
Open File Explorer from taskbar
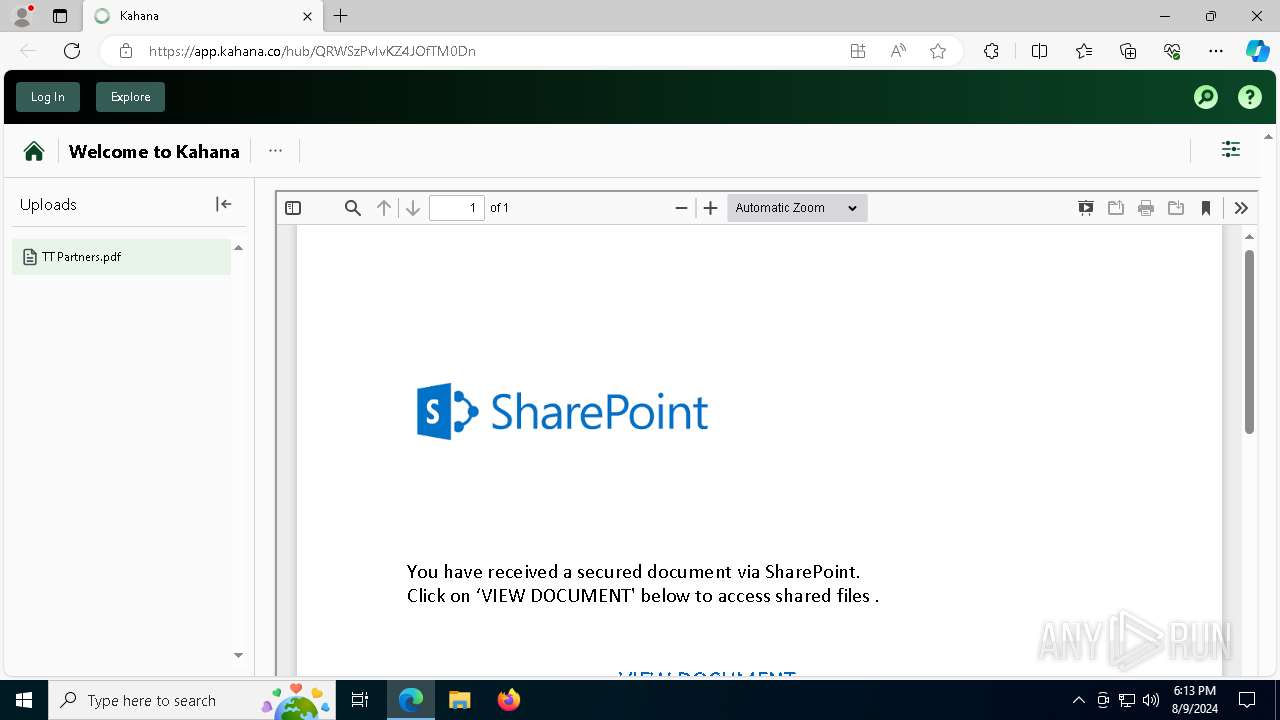pos(459,700)
